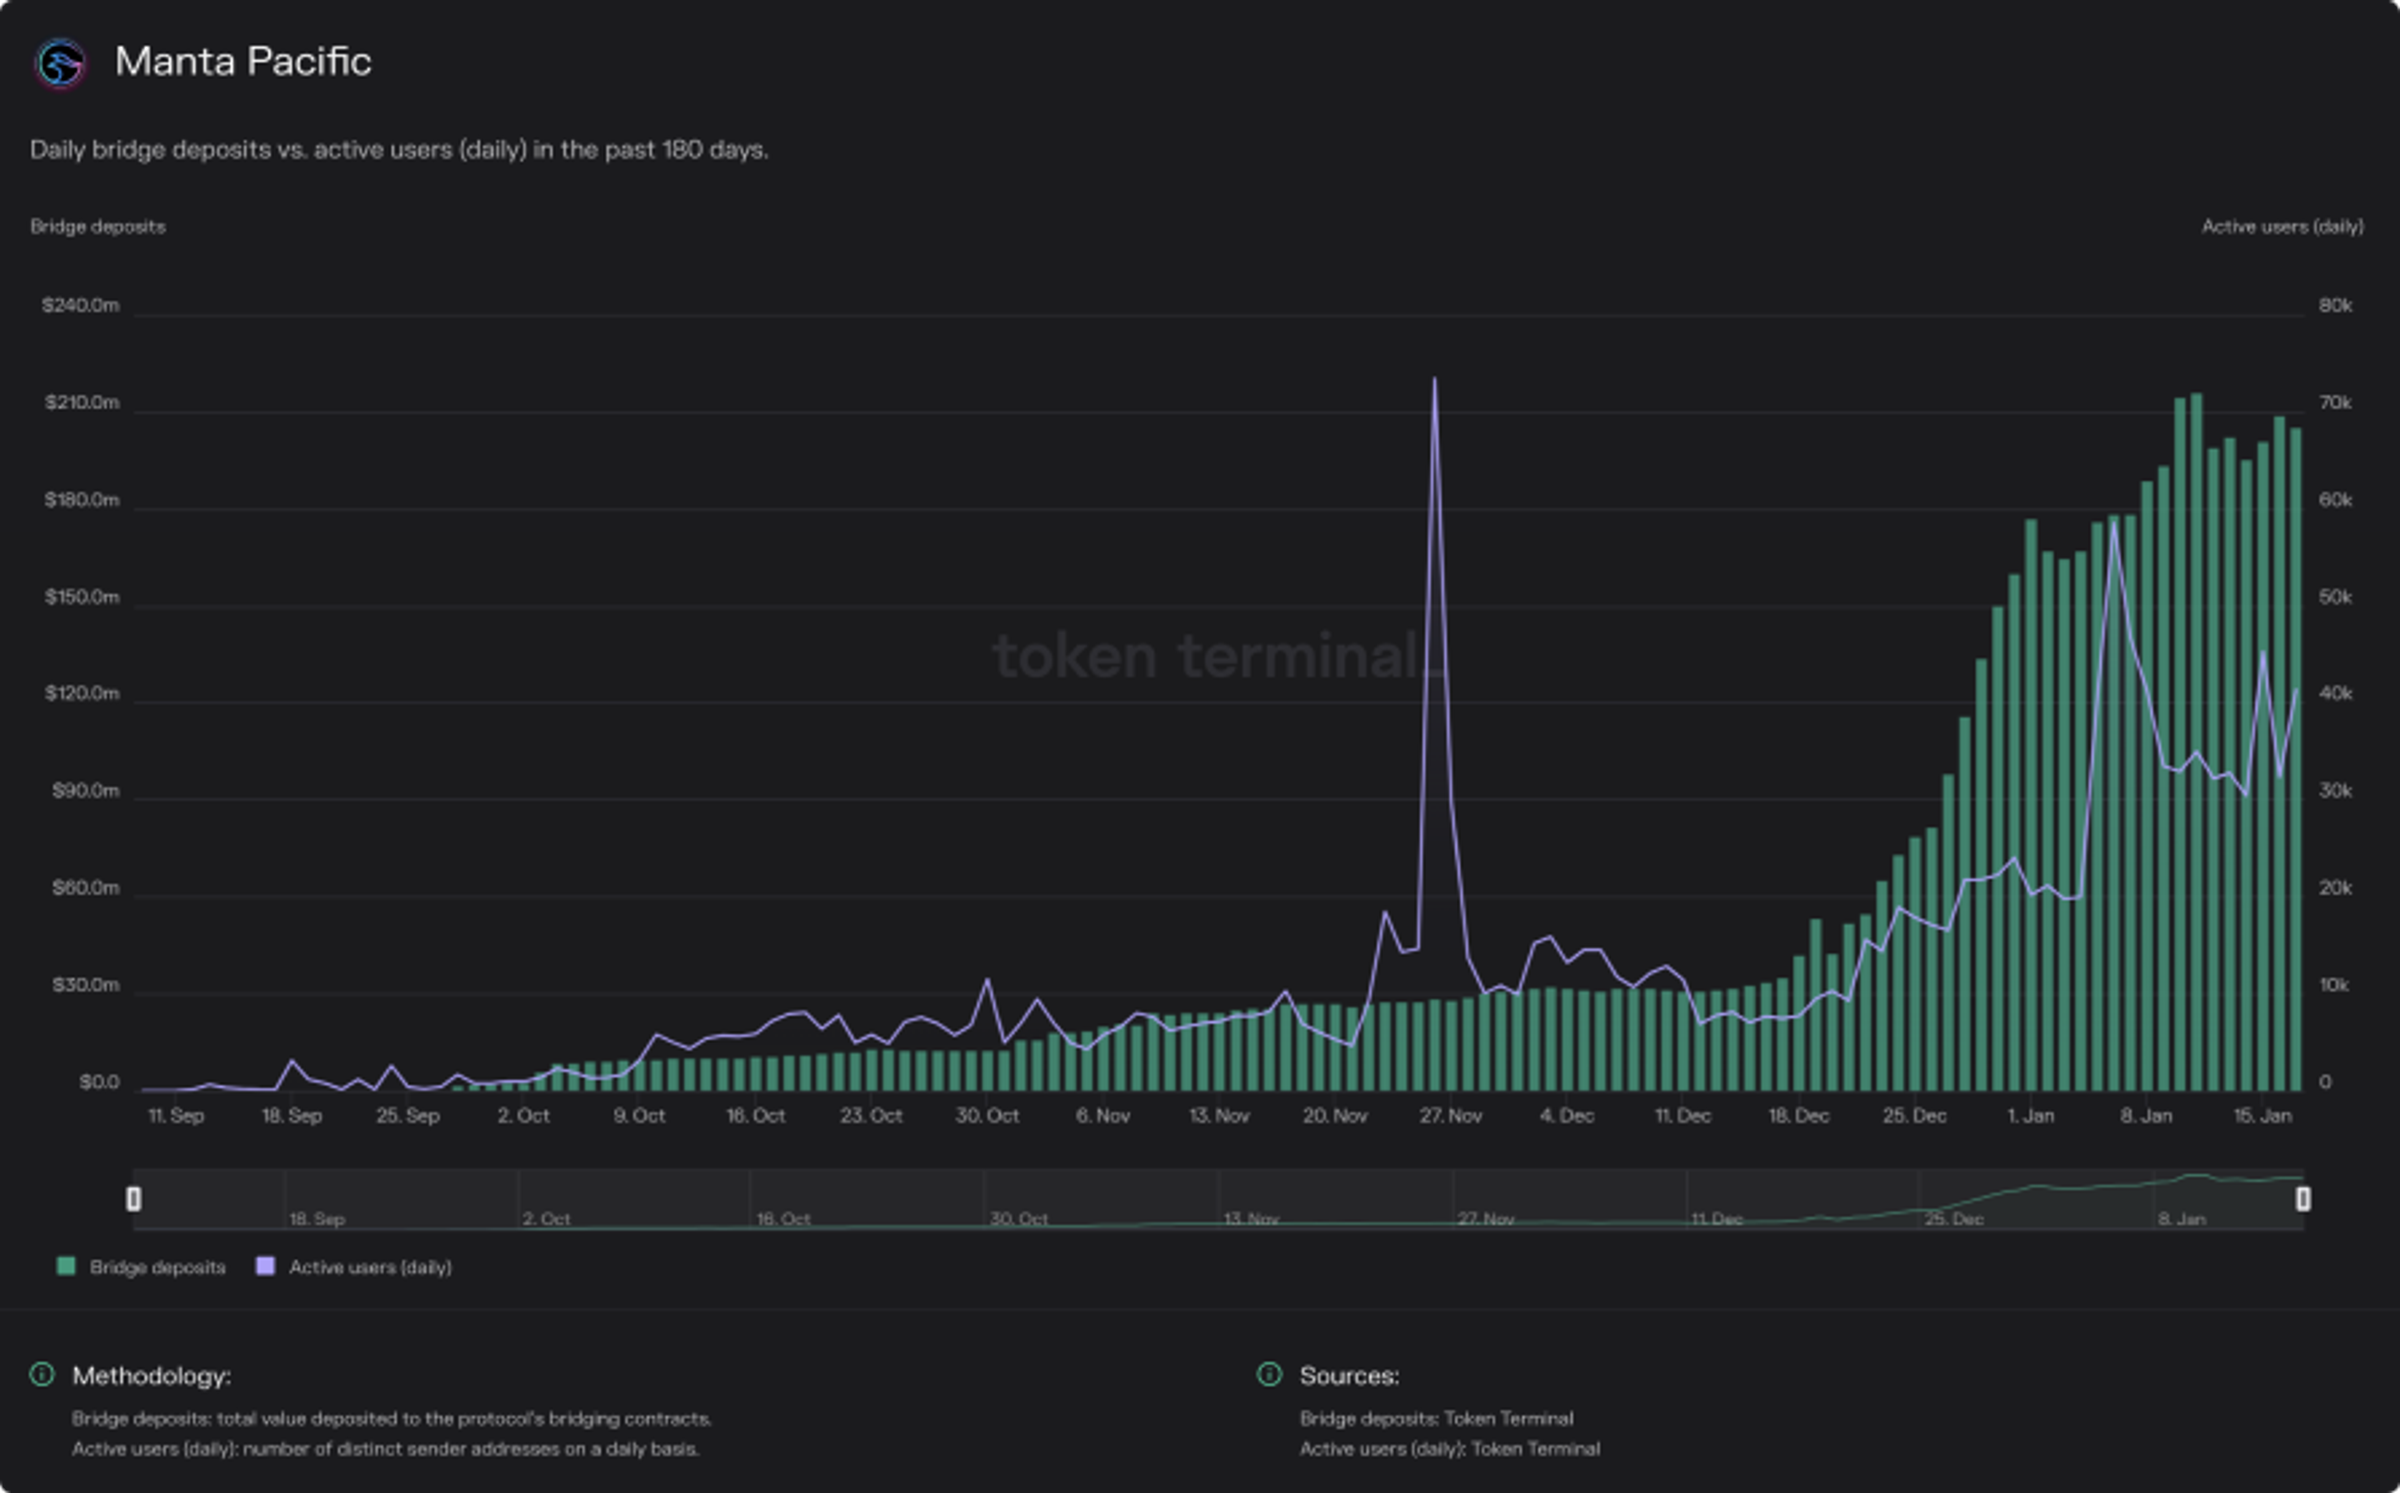Click the 2. Oct marker in range navigator

click(x=546, y=1218)
